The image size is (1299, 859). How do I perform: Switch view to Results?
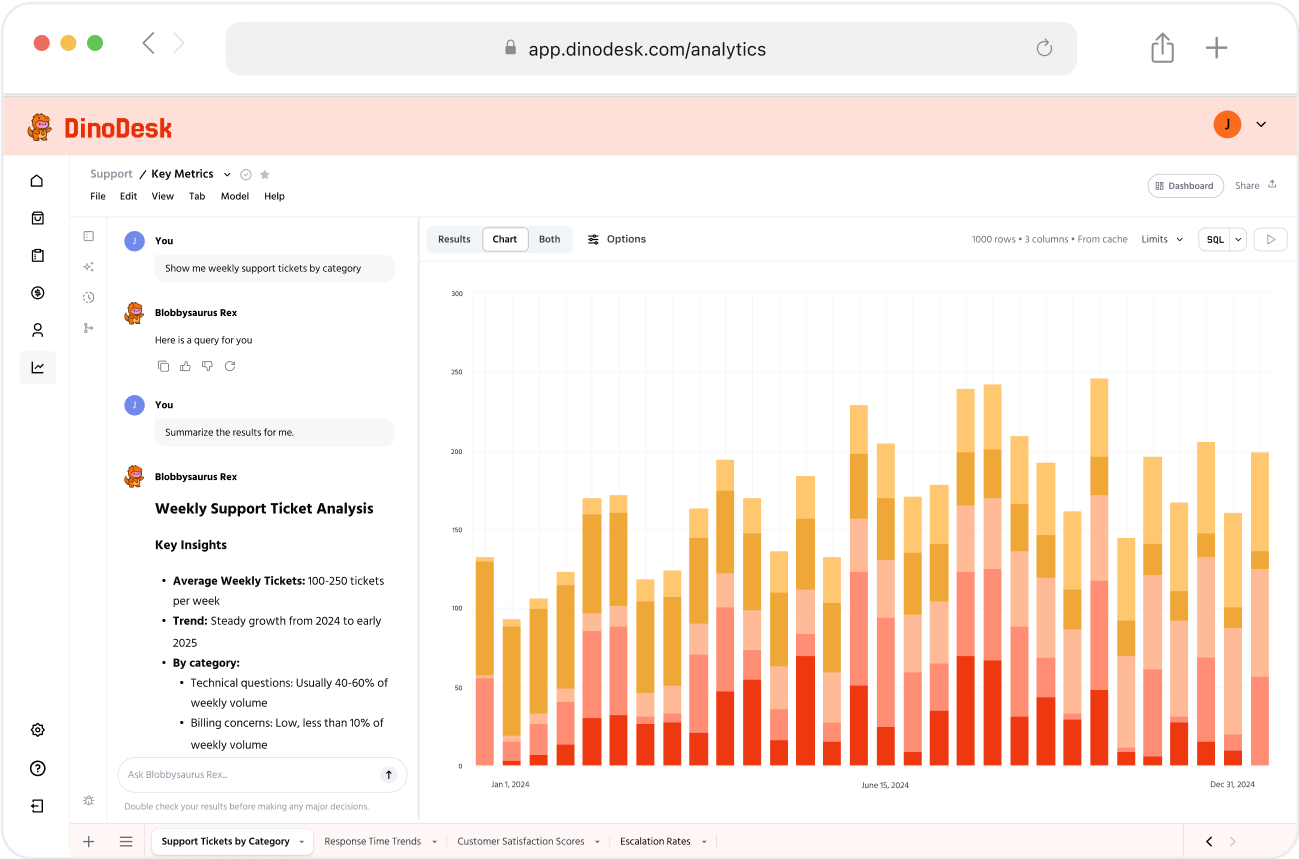(454, 239)
